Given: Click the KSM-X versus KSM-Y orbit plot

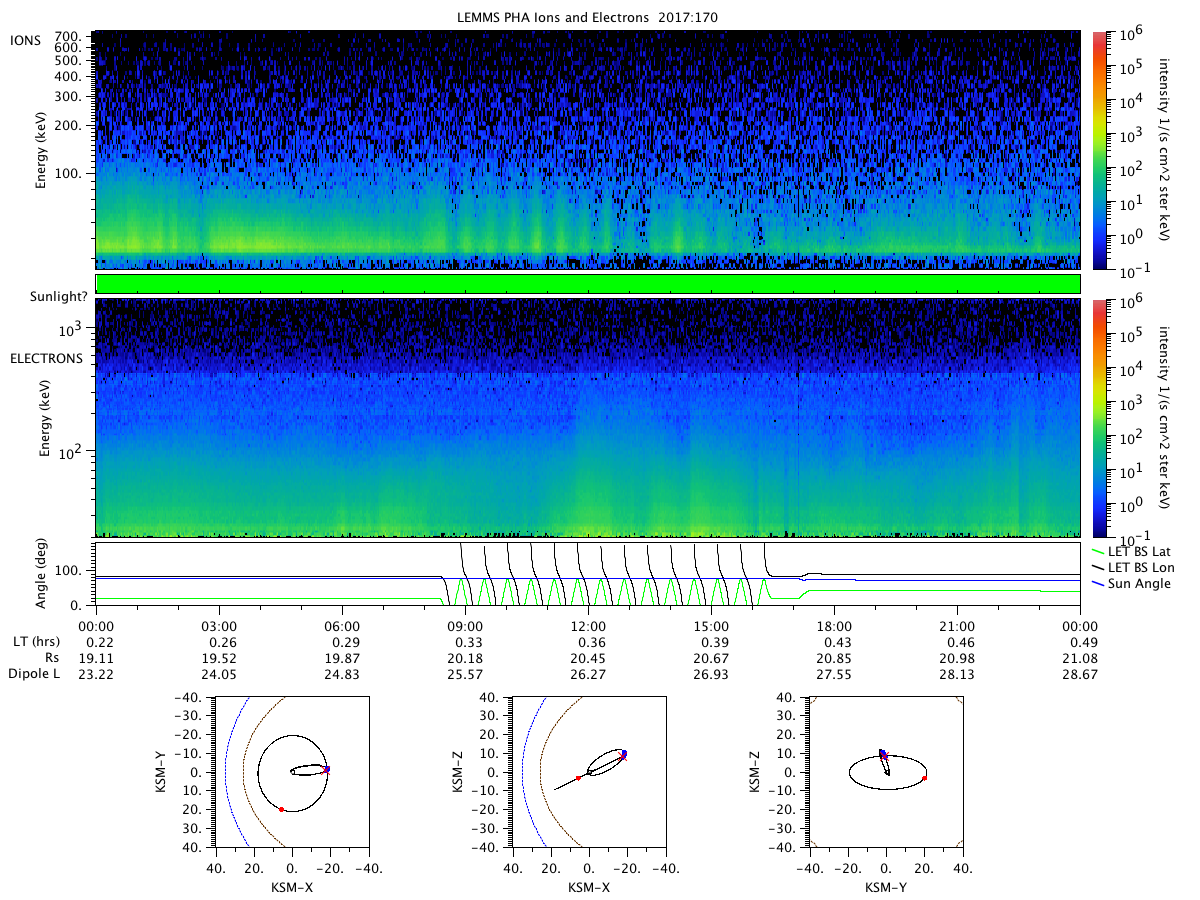Looking at the screenshot, I should pyautogui.click(x=292, y=772).
